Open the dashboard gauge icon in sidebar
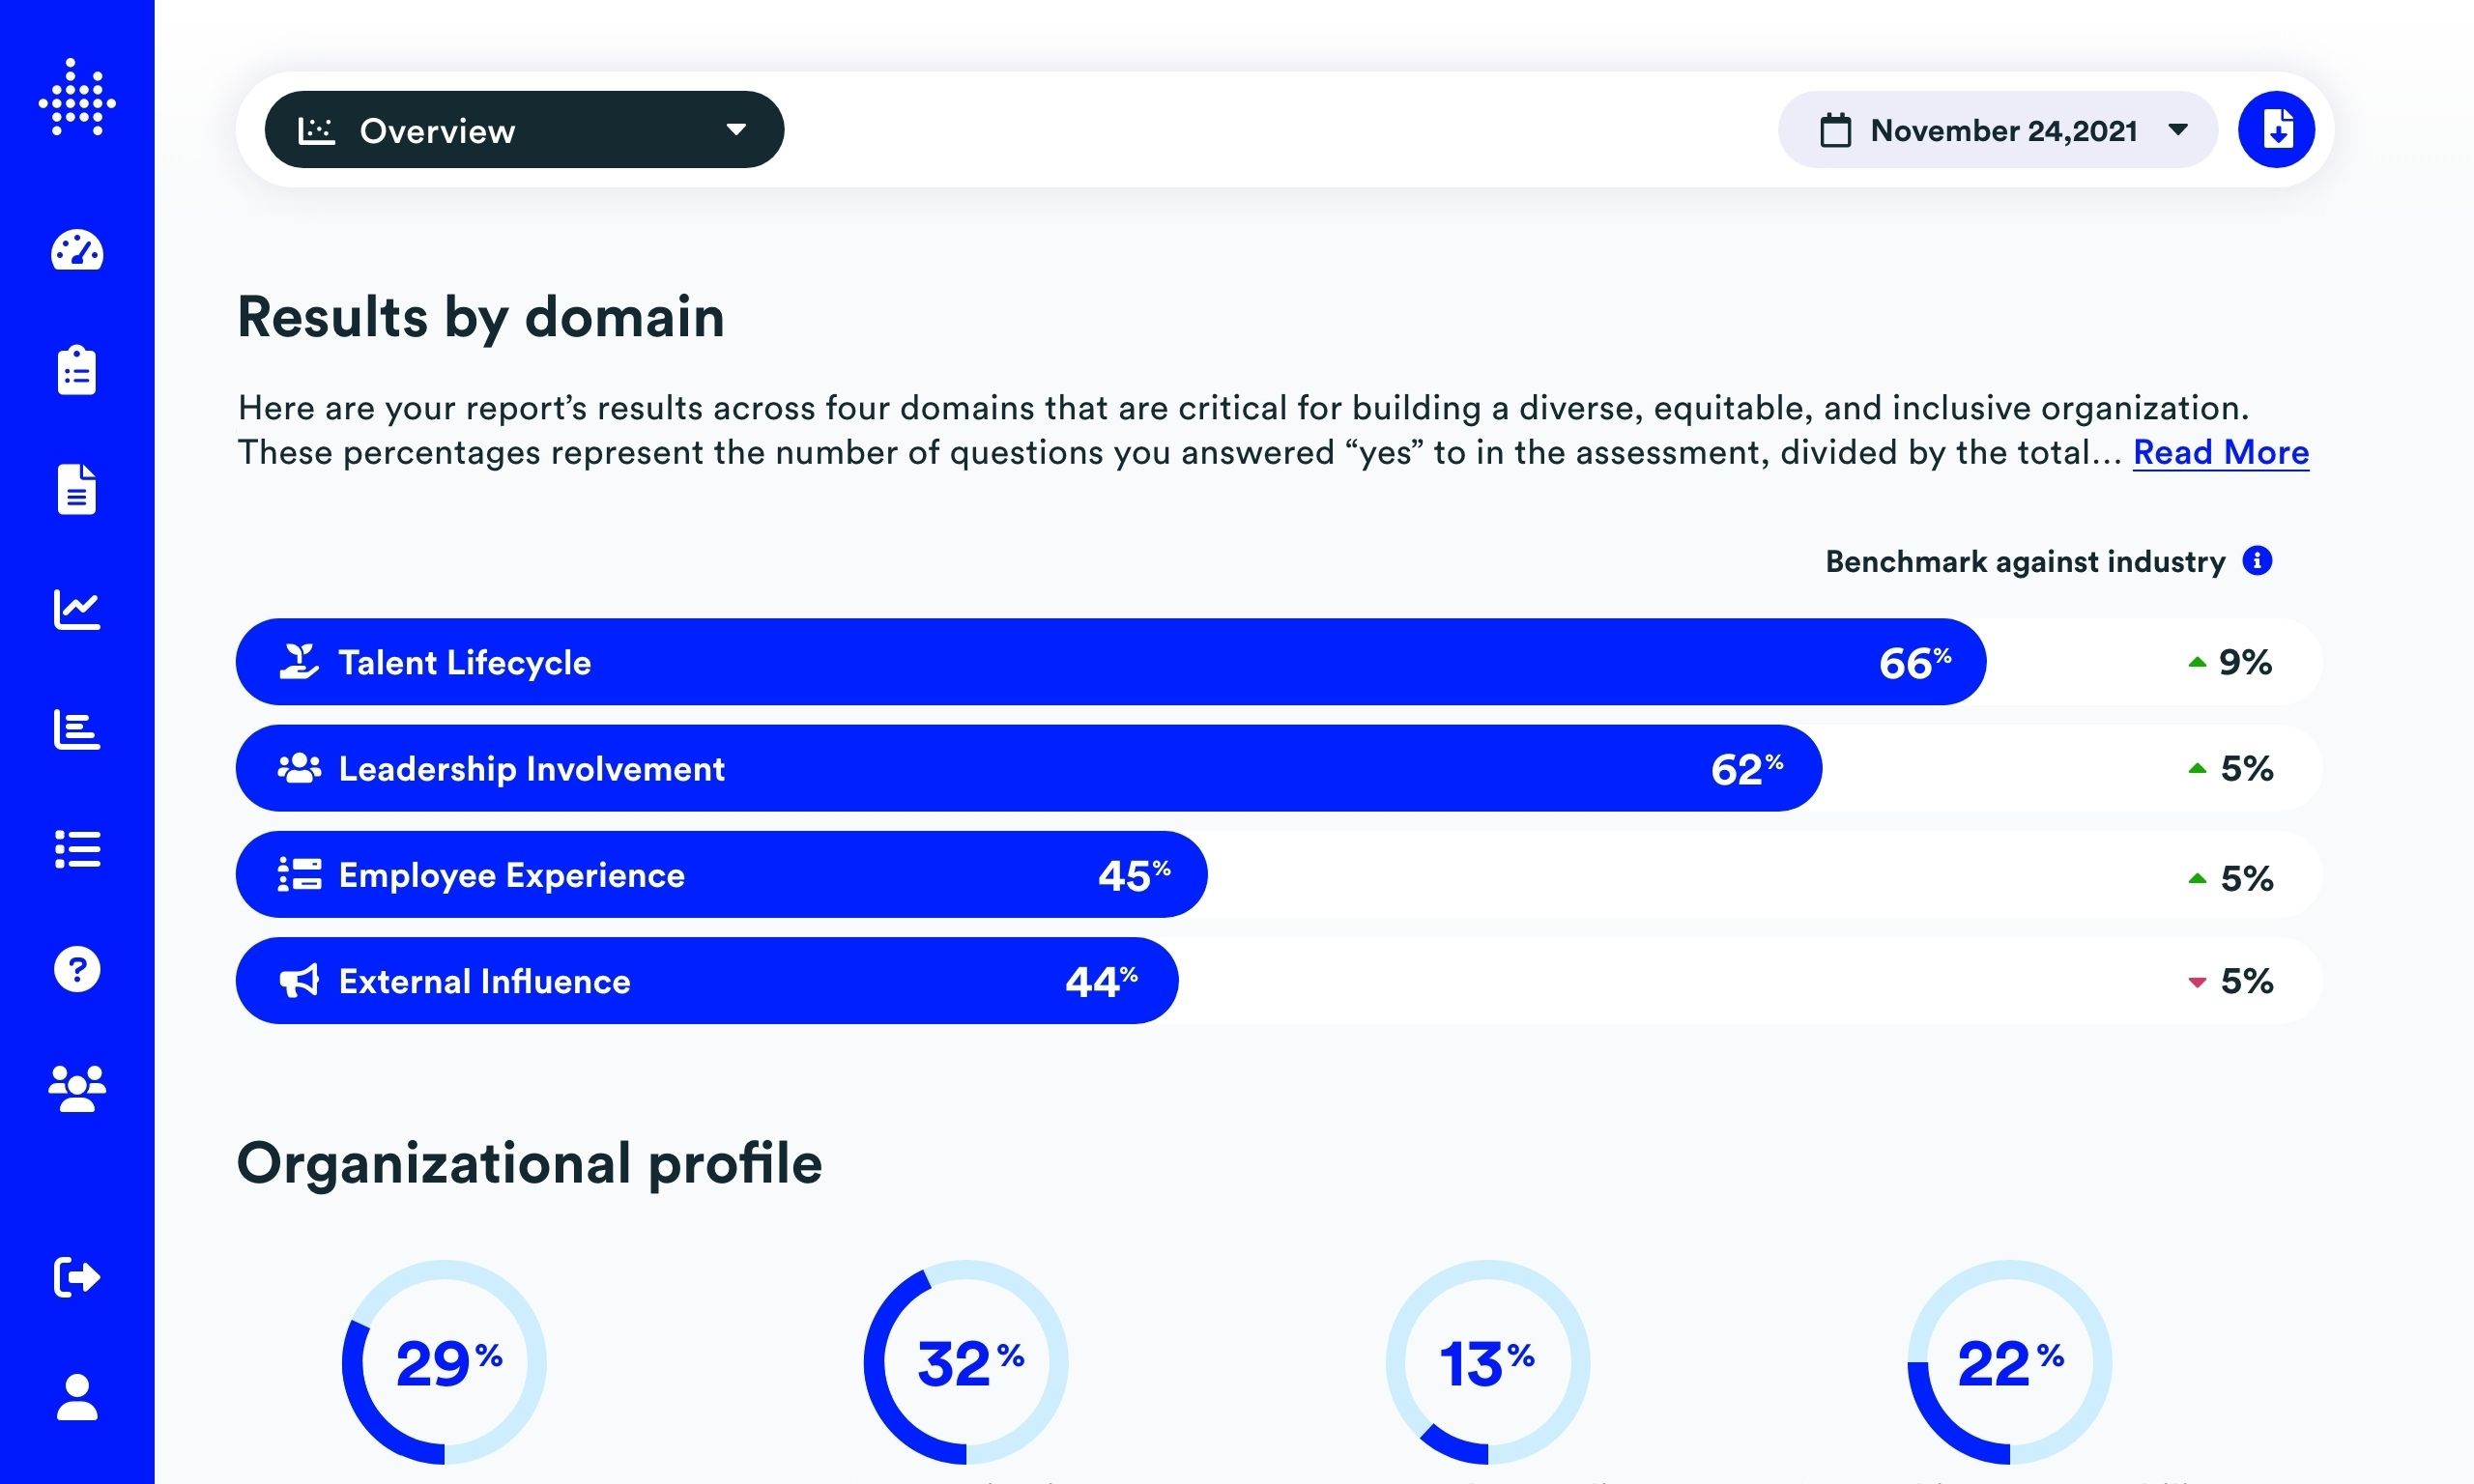2474x1484 pixels. coord(77,250)
